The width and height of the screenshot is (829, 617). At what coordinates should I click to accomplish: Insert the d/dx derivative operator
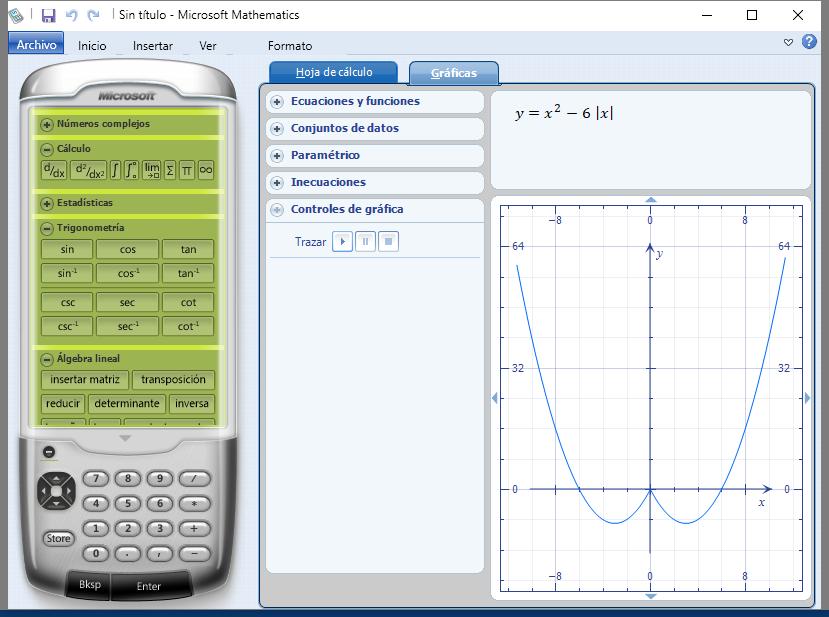pyautogui.click(x=54, y=170)
